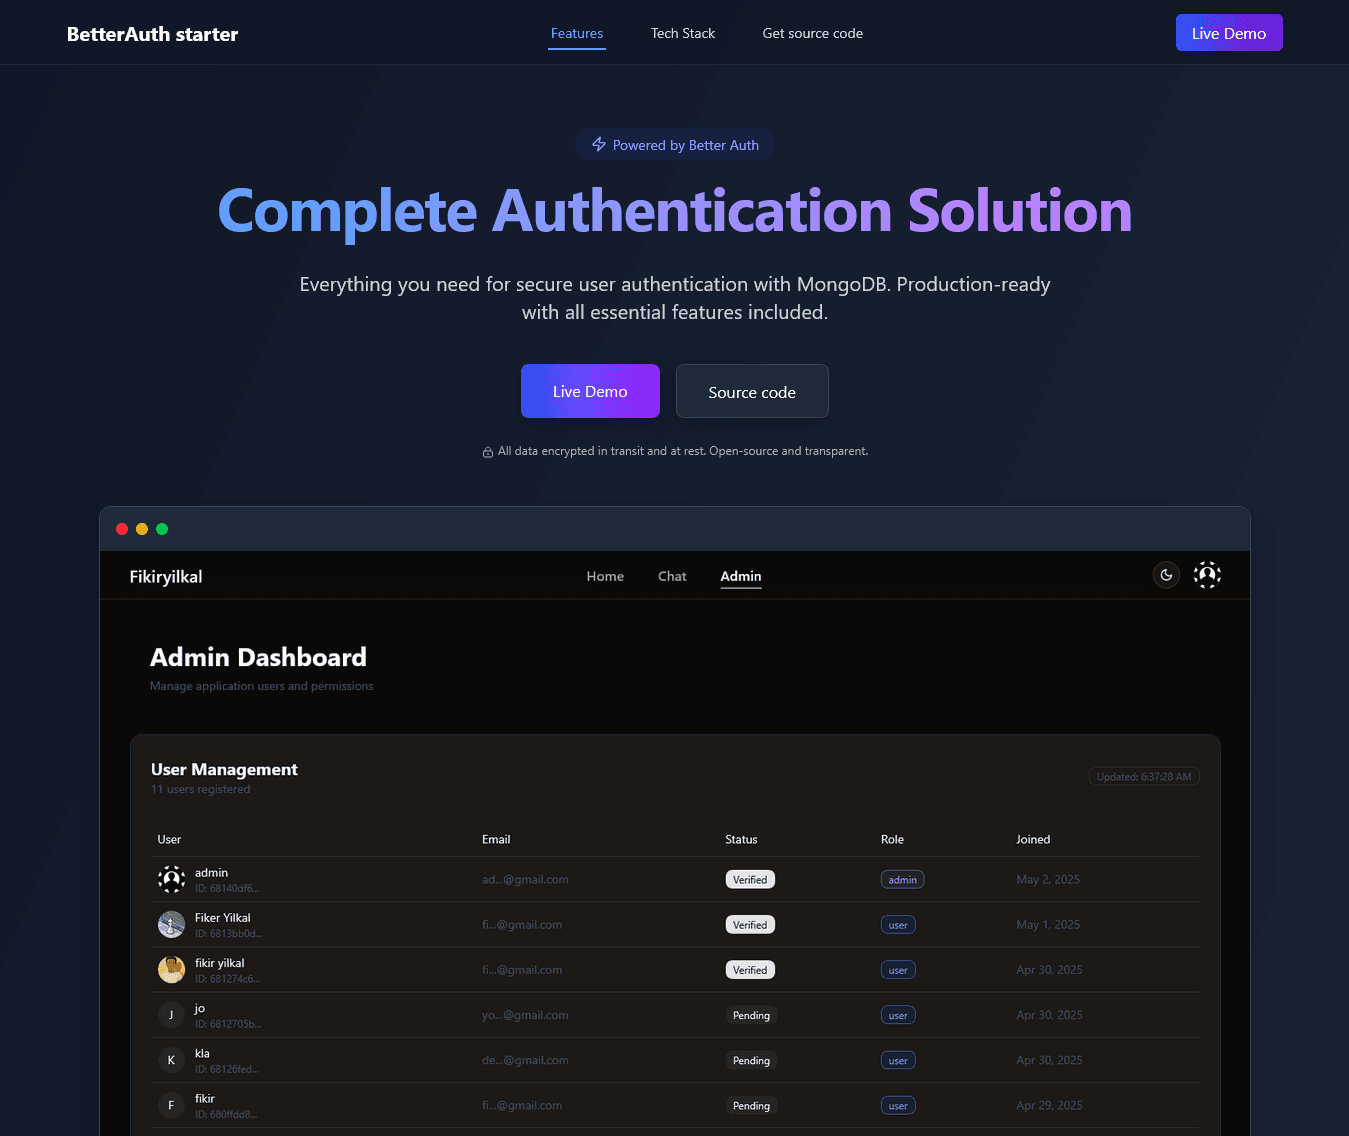Click the K avatar for user kla

click(x=171, y=1059)
